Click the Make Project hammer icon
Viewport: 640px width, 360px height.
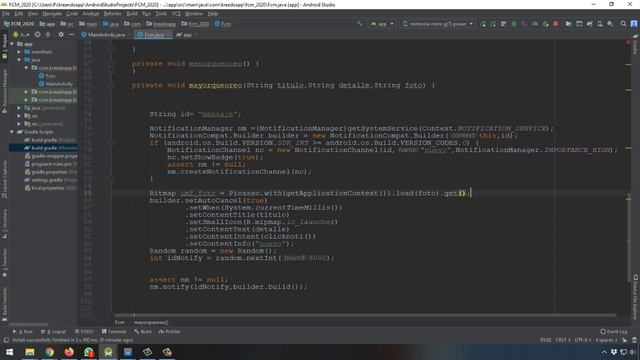click(x=360, y=24)
